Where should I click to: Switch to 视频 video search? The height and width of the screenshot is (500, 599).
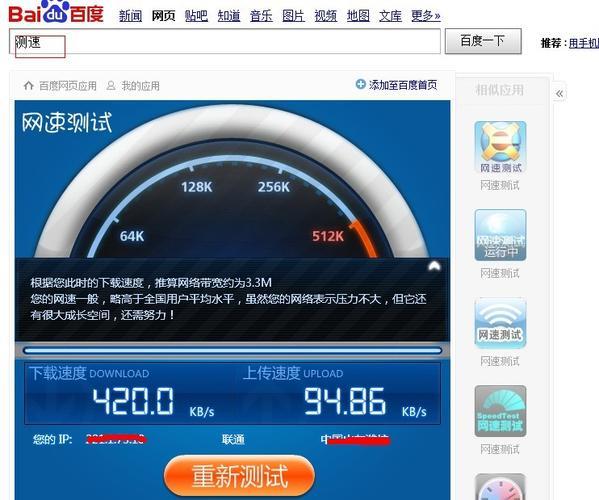point(326,16)
